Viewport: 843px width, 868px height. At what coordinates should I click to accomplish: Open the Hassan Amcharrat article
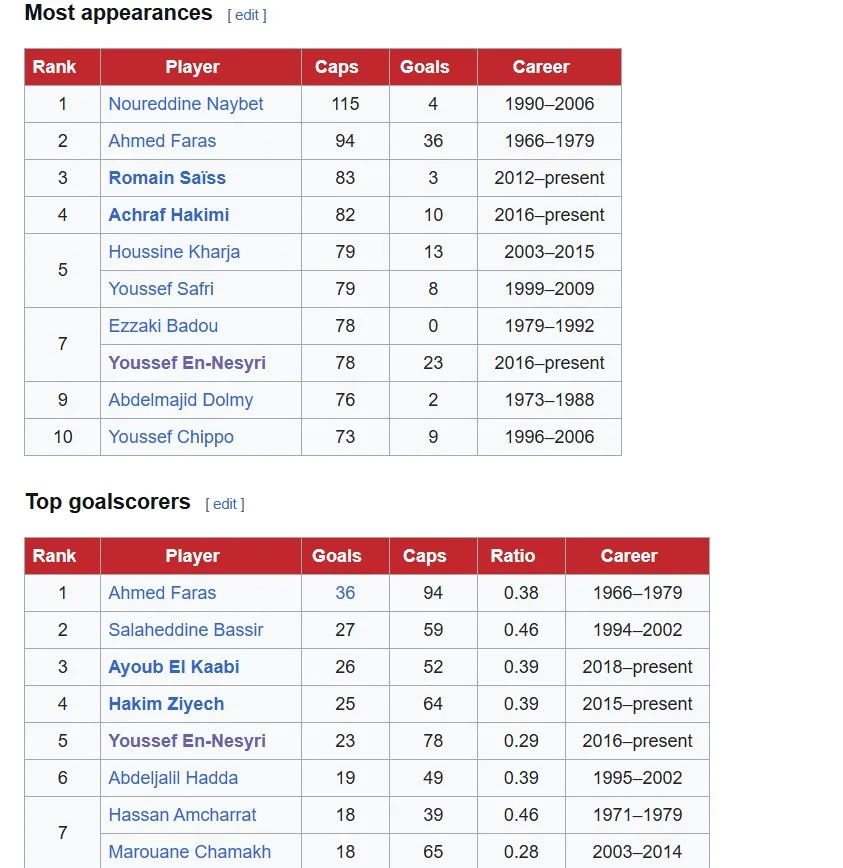coord(182,815)
